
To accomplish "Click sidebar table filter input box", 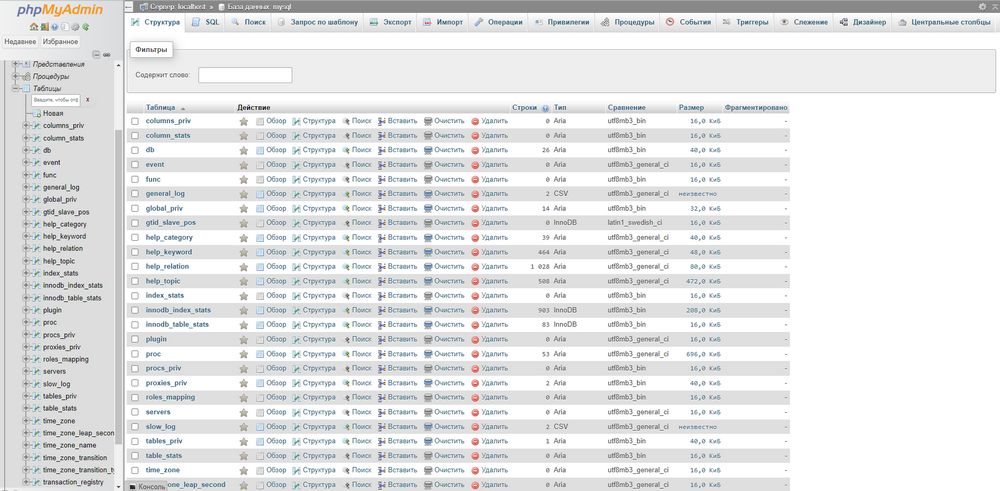I will tap(57, 100).
